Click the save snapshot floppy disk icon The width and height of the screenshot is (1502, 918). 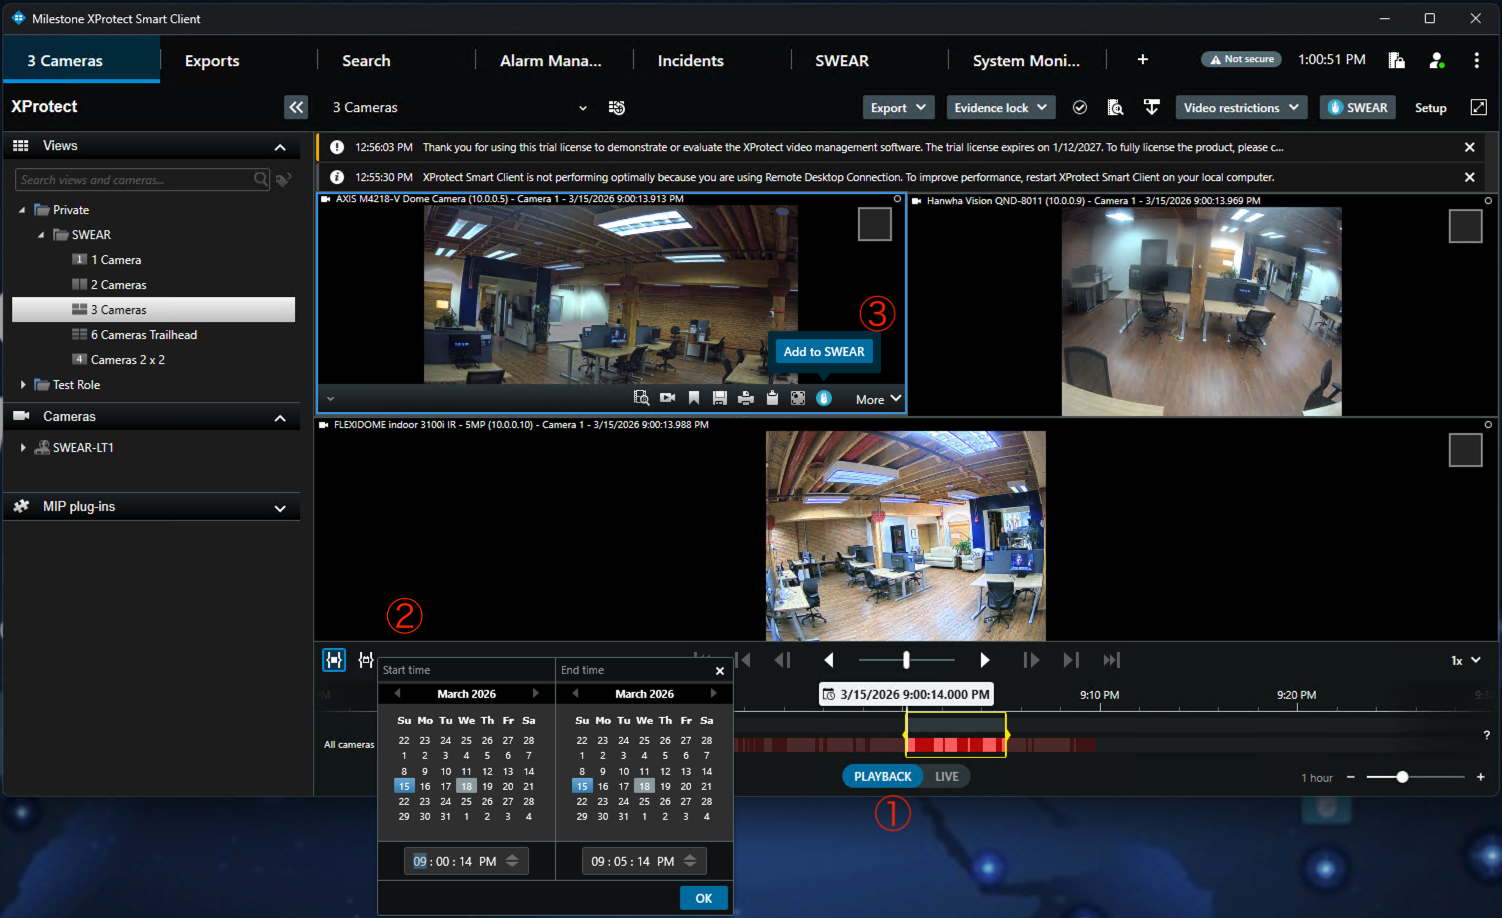tap(720, 398)
